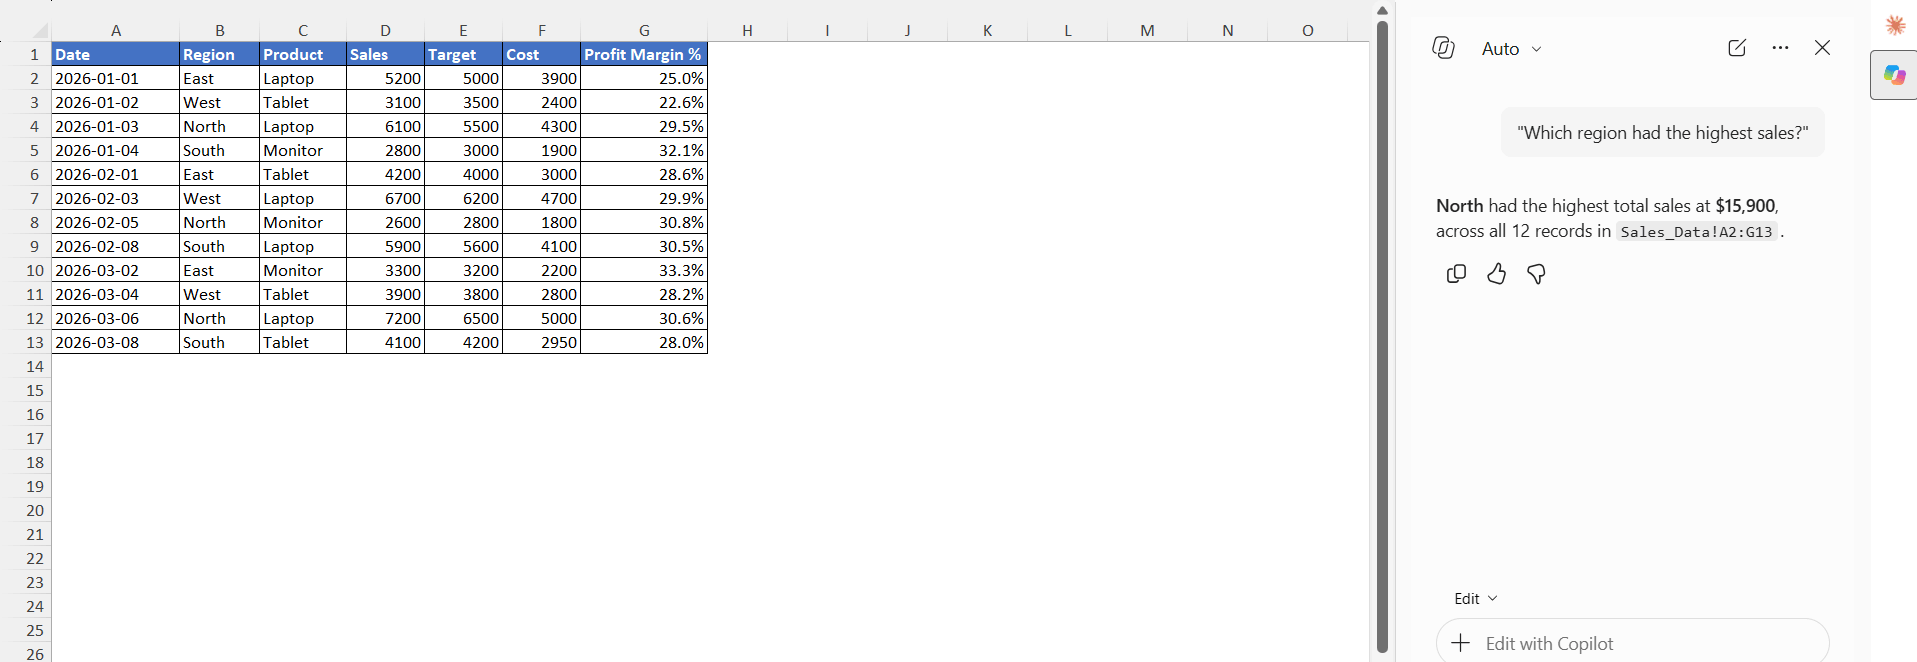Give thumbs down to the response
This screenshot has height=662, width=1917.
[1536, 274]
